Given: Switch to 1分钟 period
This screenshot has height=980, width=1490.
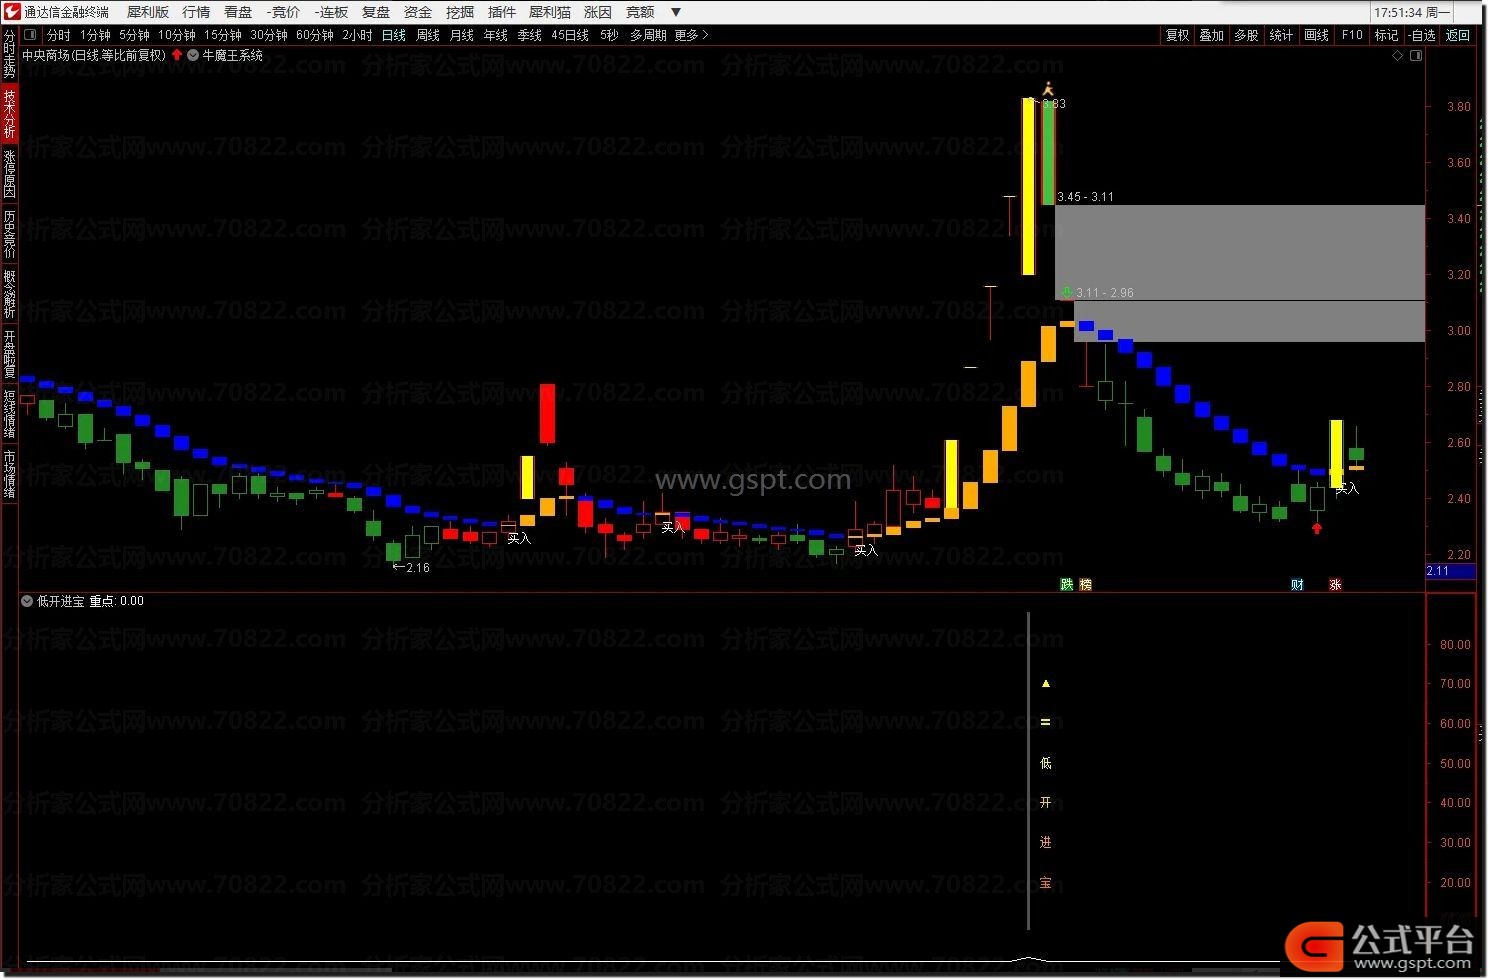Looking at the screenshot, I should [95, 35].
